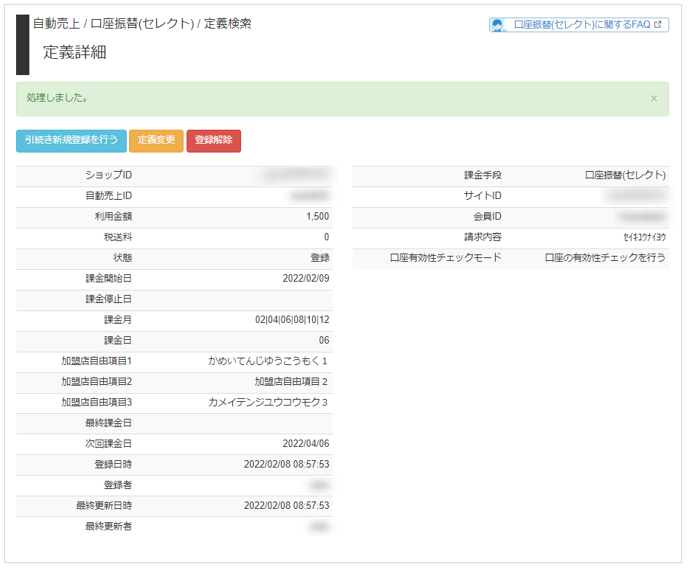The height and width of the screenshot is (572, 694).
Task: Click the 自動売上ID label
Action: click(x=108, y=196)
